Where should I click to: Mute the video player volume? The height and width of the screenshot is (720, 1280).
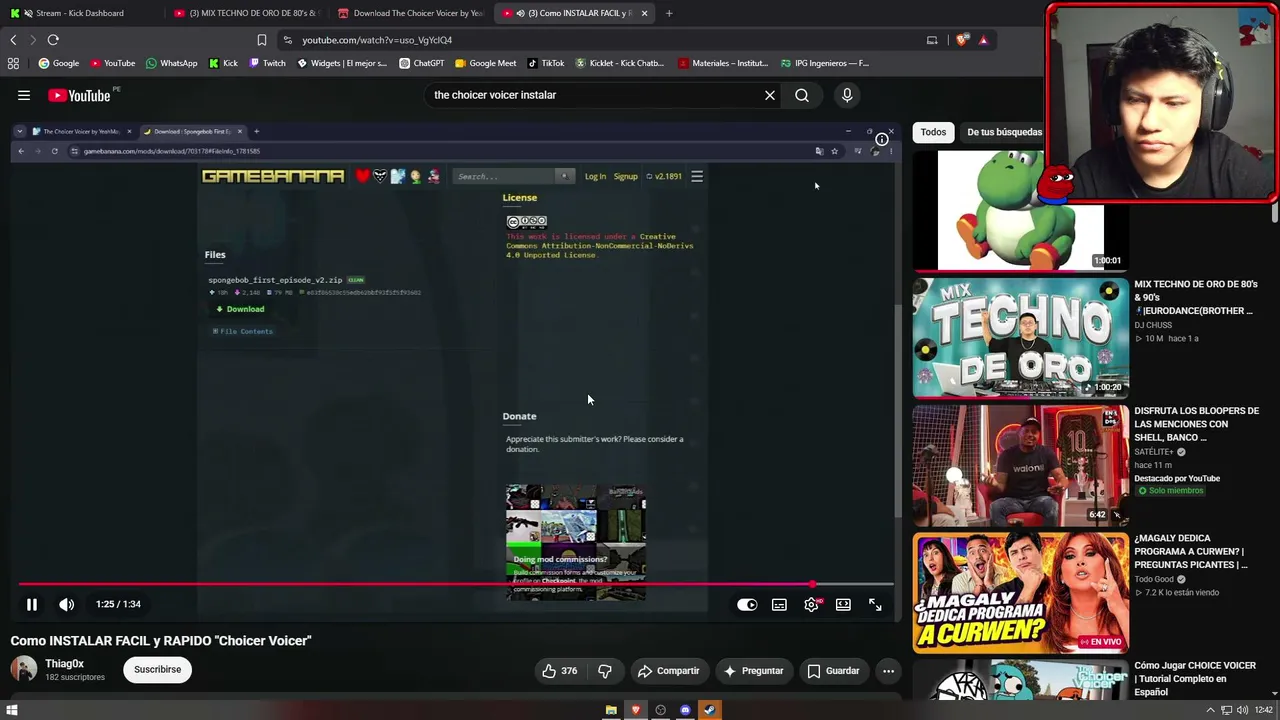(66, 604)
